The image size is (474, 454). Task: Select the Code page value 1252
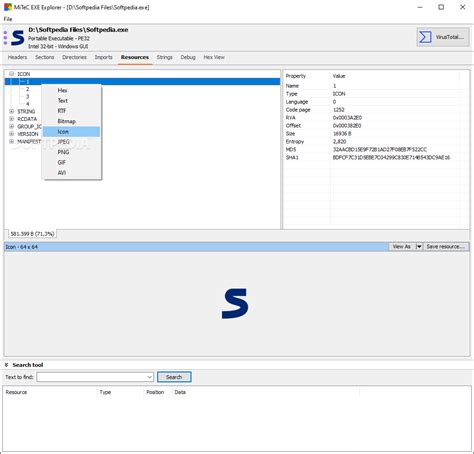click(x=339, y=110)
